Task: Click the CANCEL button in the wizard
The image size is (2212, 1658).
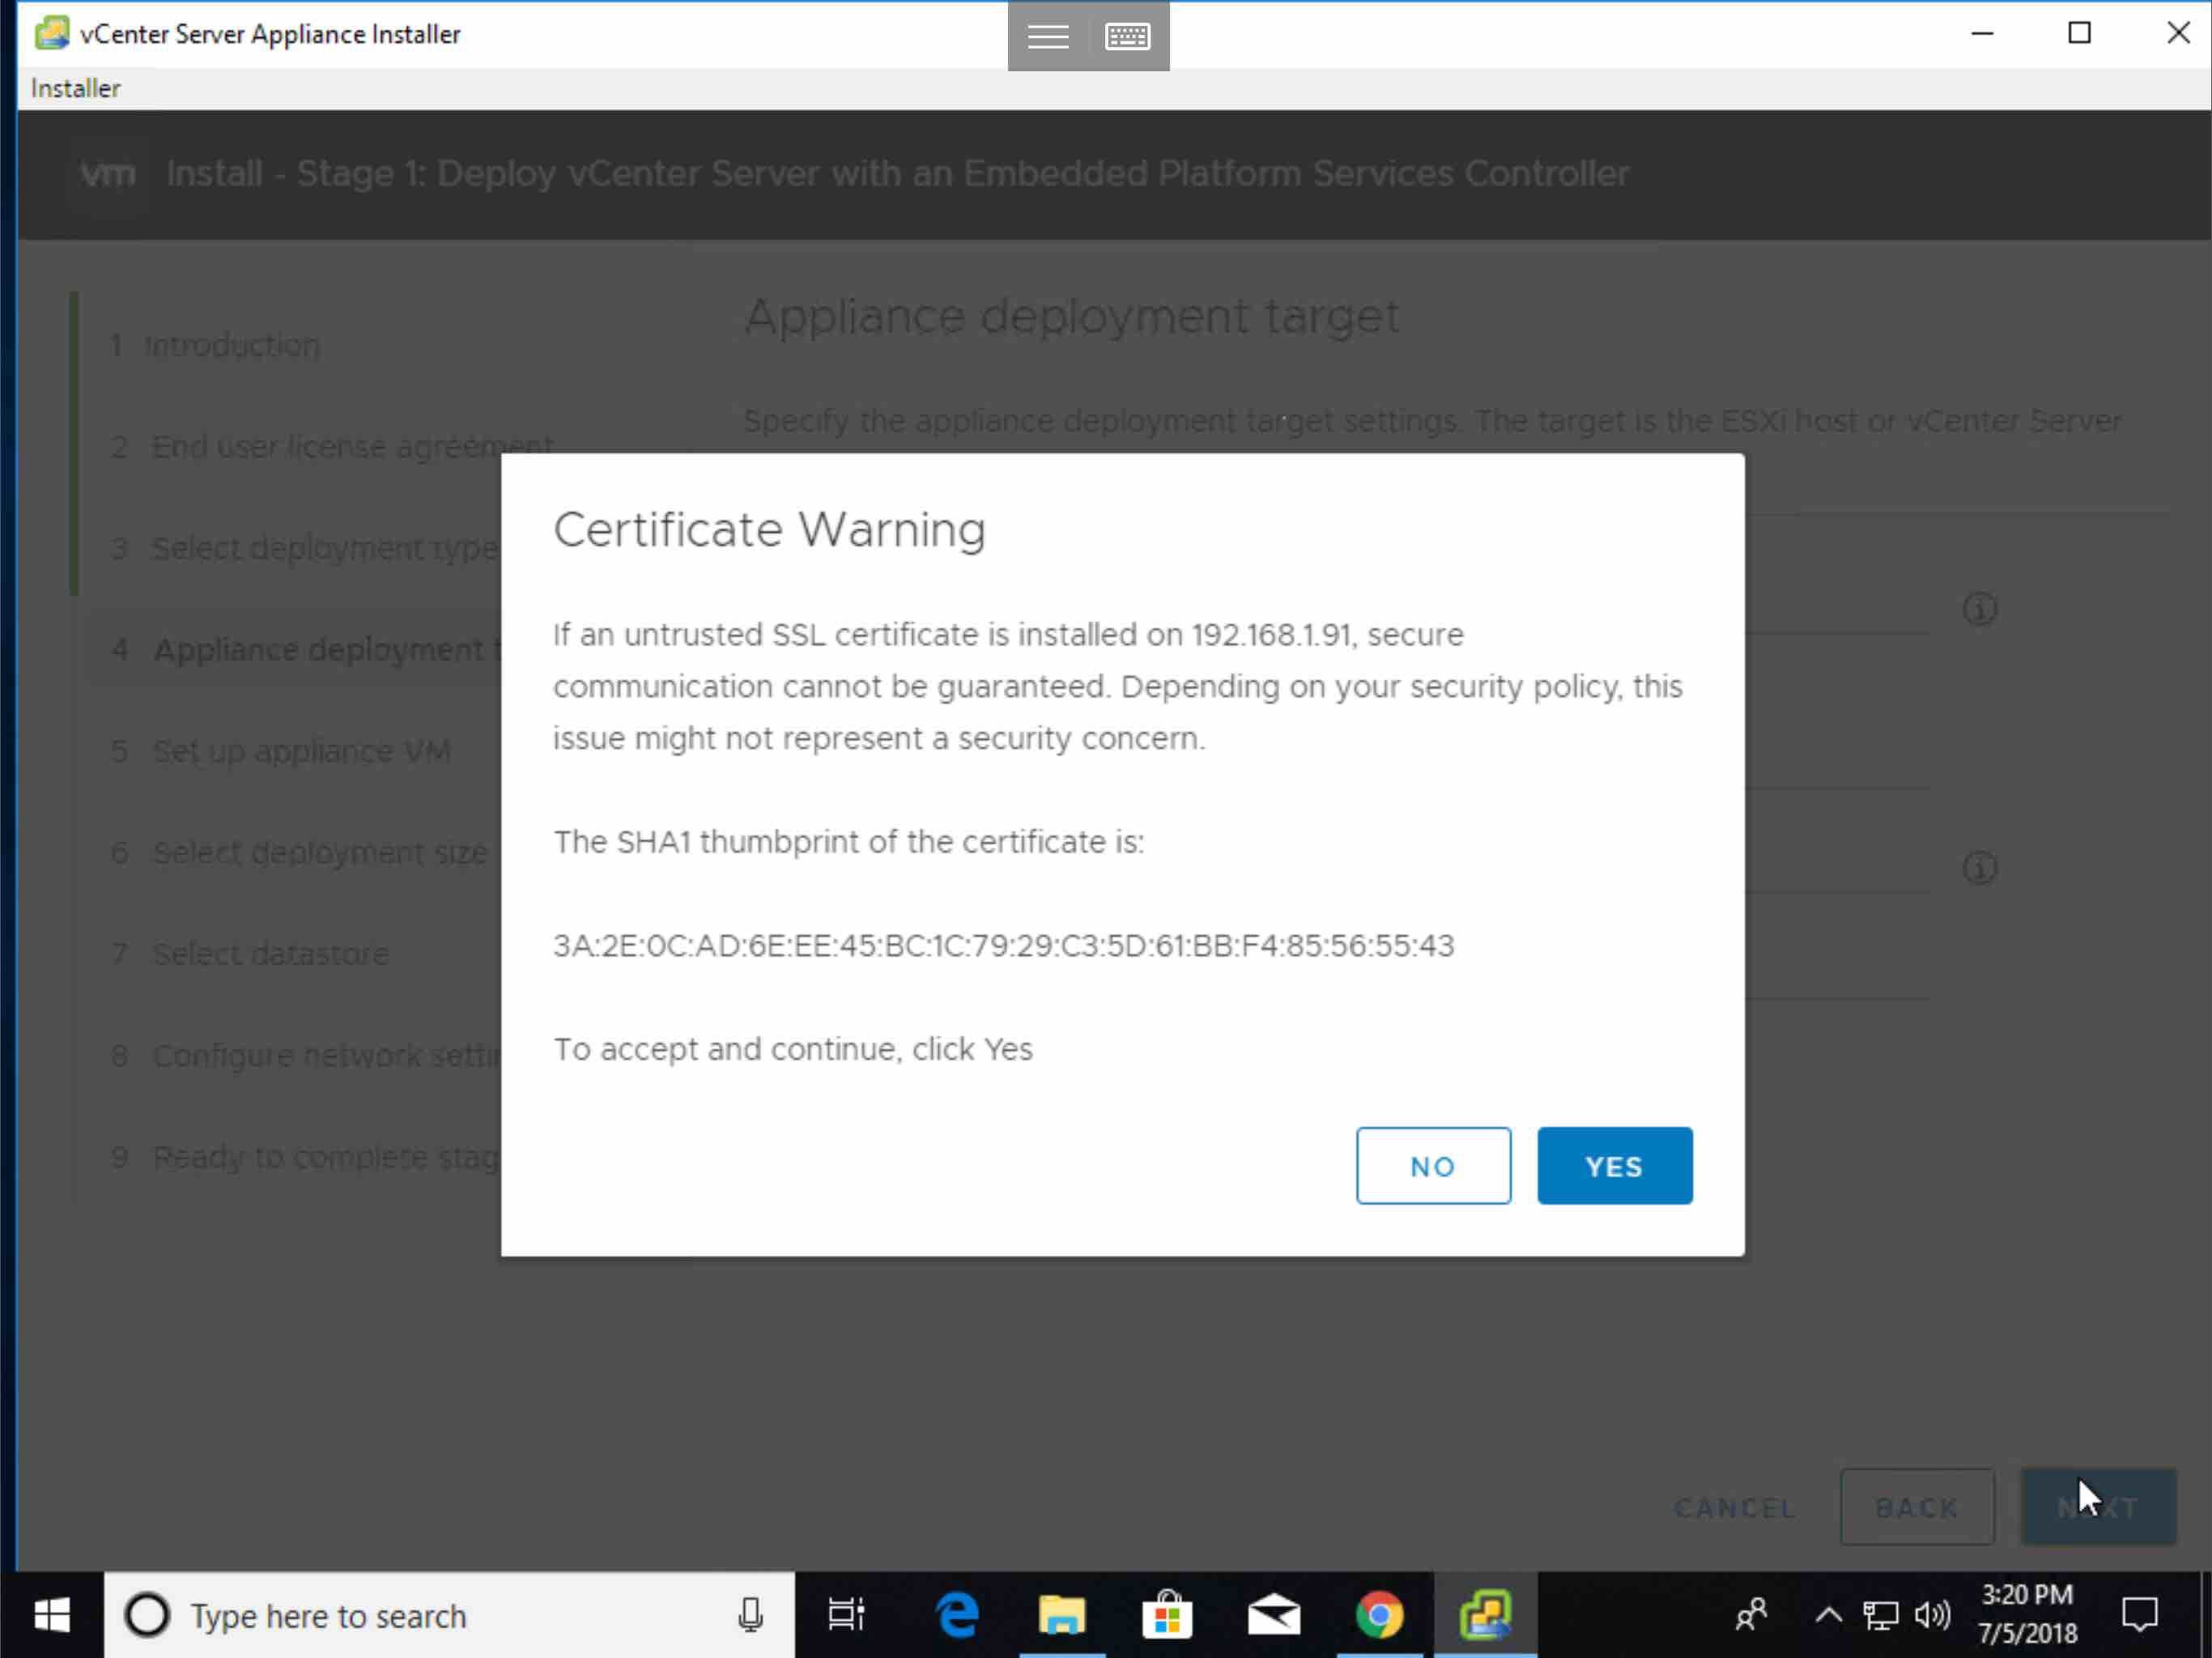Action: click(x=1734, y=1507)
